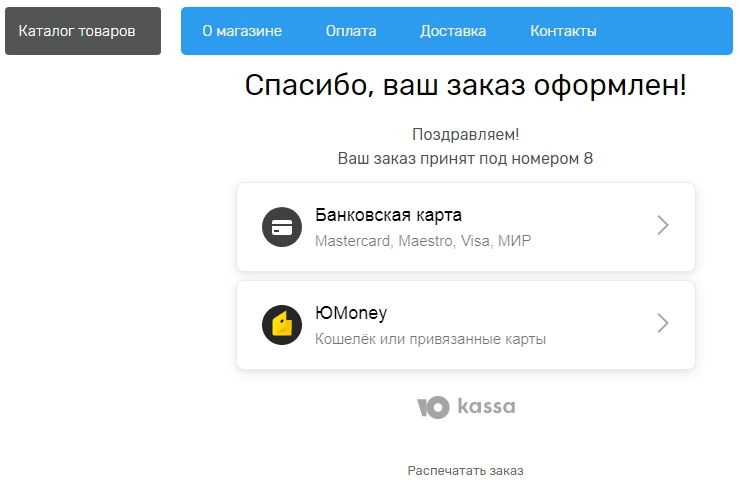Image resolution: width=740 pixels, height=484 pixels.
Task: Click the order number 8 text line
Action: 465,159
